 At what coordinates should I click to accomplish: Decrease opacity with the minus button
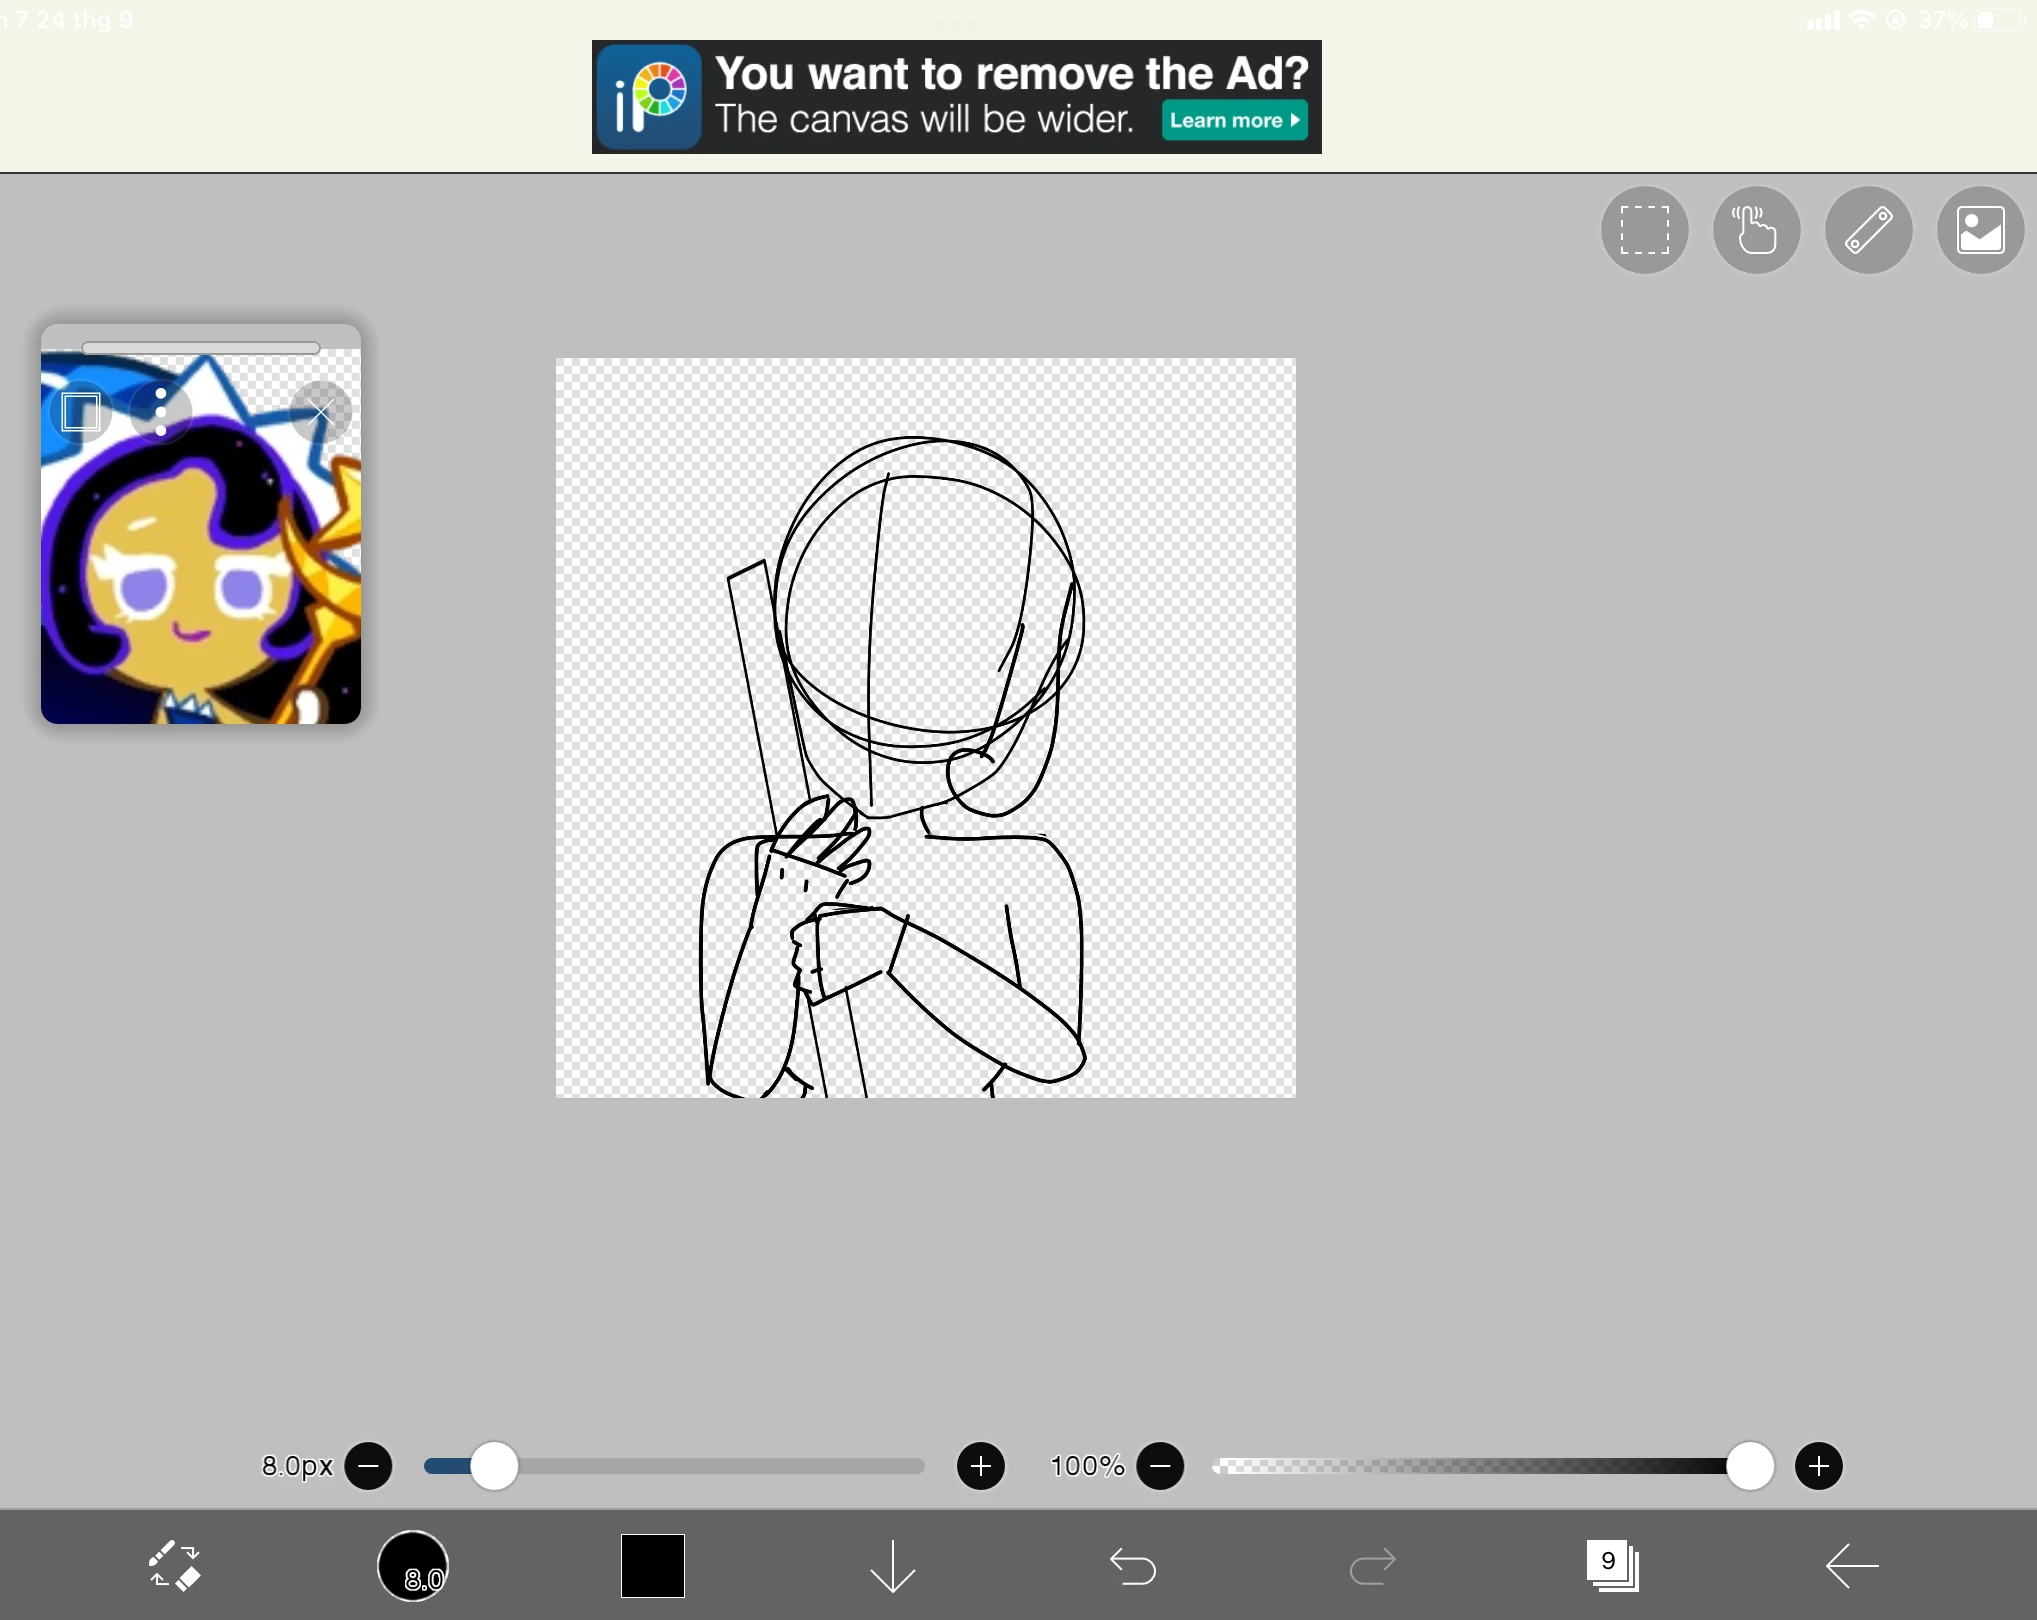(1161, 1466)
